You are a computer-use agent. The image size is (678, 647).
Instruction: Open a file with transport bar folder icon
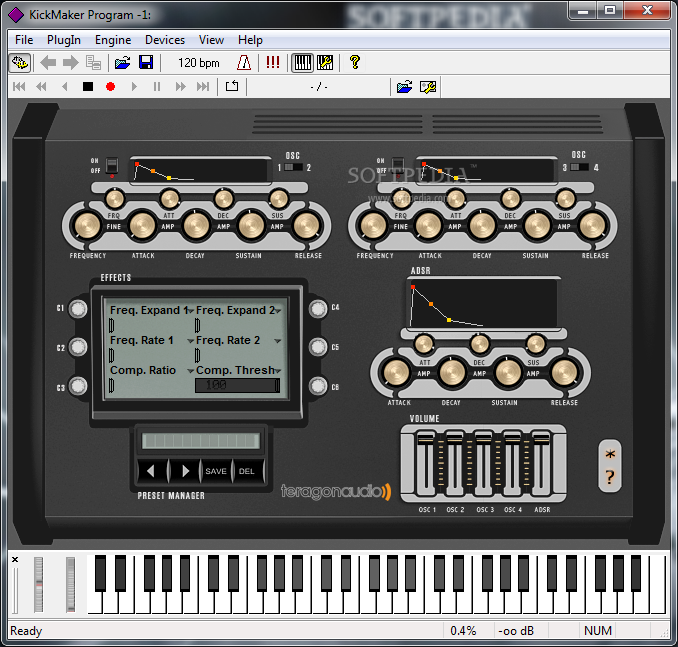click(405, 87)
